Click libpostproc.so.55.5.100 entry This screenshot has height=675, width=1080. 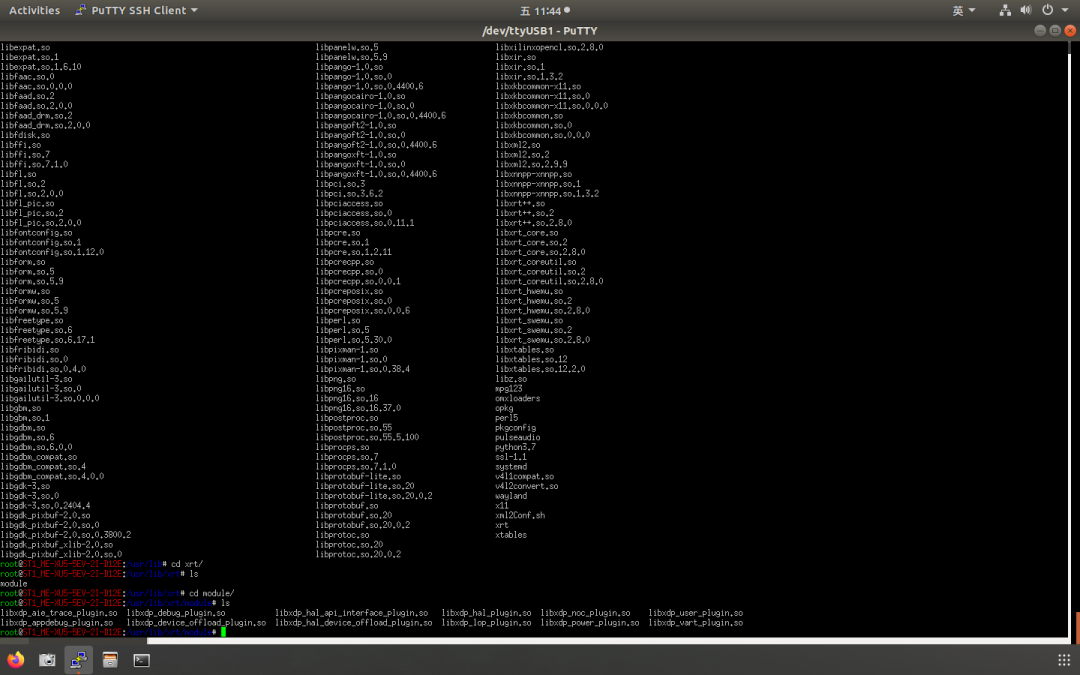[x=367, y=437]
